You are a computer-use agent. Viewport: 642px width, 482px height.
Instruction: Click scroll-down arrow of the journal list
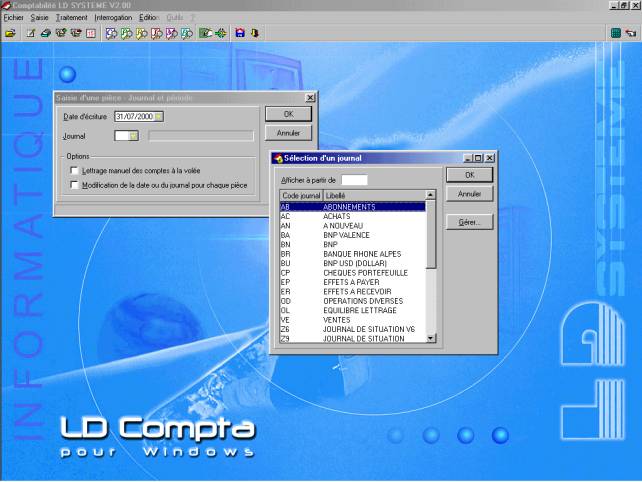pyautogui.click(x=431, y=338)
